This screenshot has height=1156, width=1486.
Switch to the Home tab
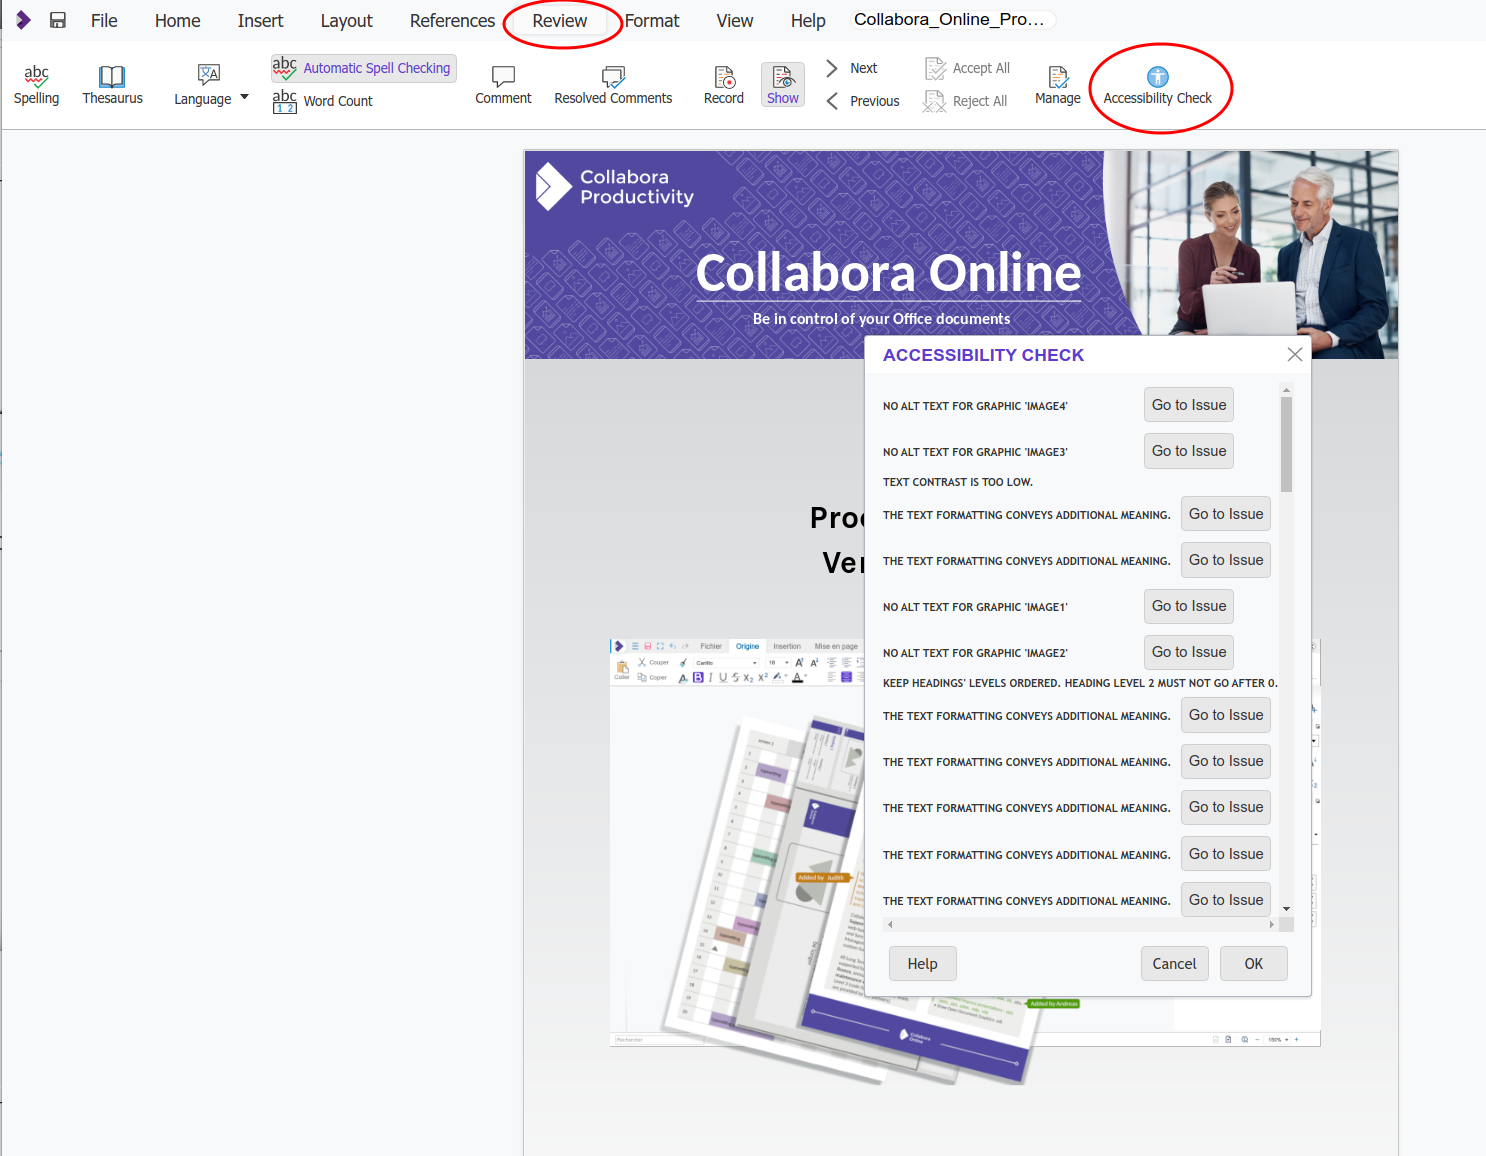pyautogui.click(x=178, y=21)
